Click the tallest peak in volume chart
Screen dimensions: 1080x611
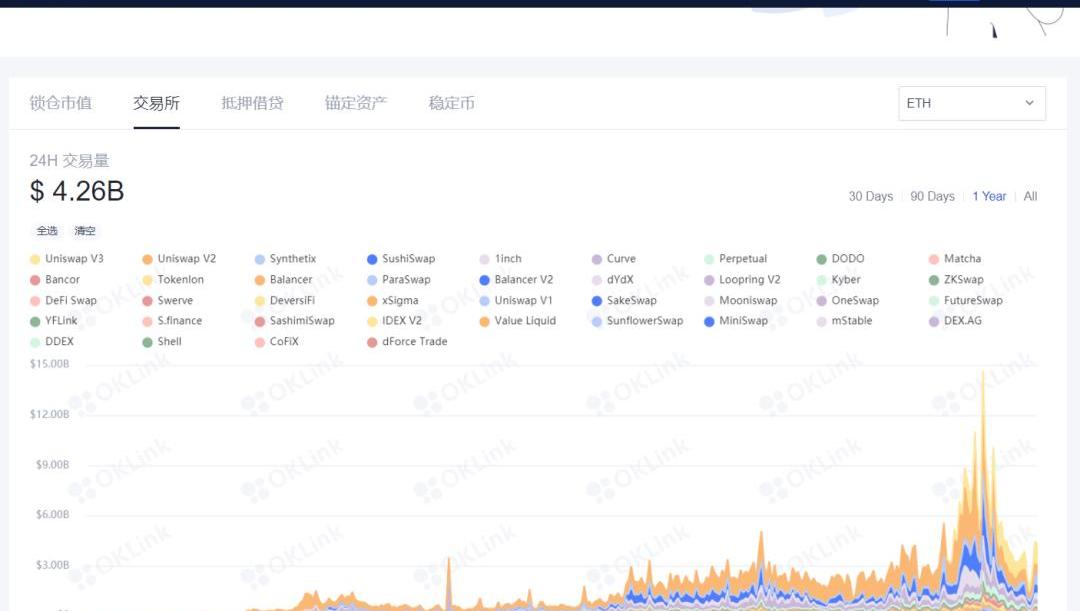983,375
